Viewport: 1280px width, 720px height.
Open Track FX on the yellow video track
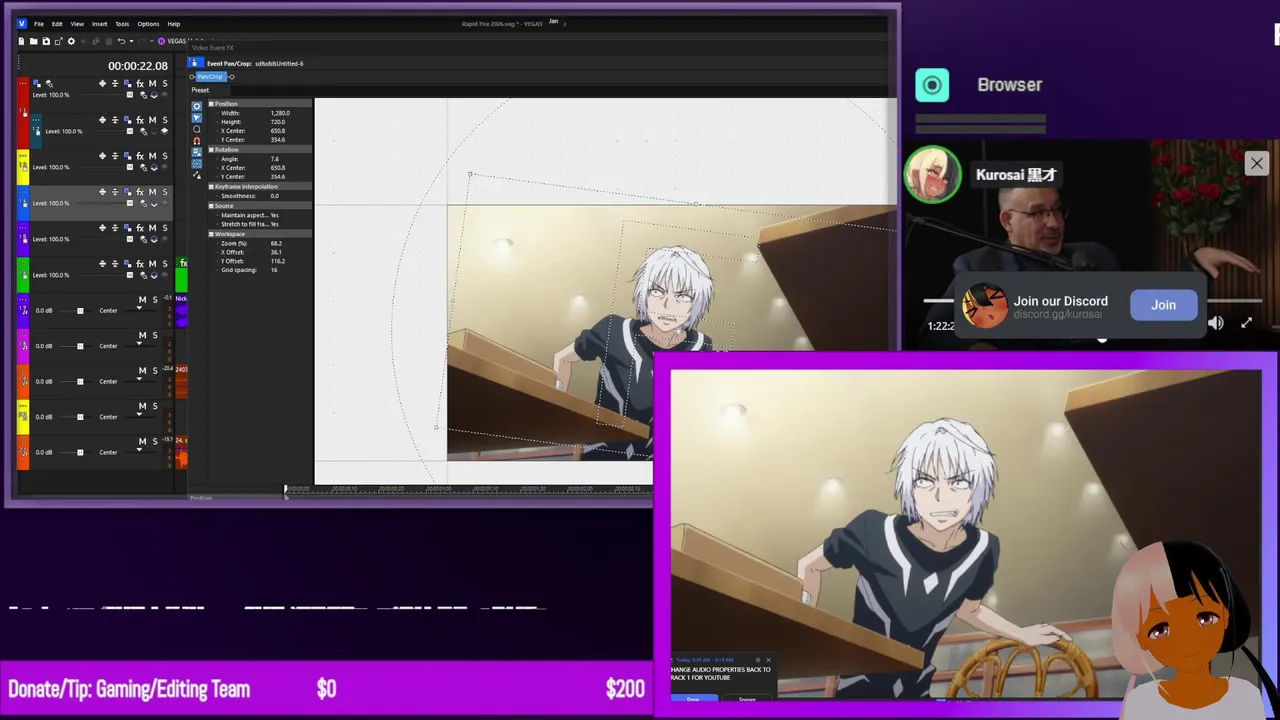pyautogui.click(x=140, y=156)
